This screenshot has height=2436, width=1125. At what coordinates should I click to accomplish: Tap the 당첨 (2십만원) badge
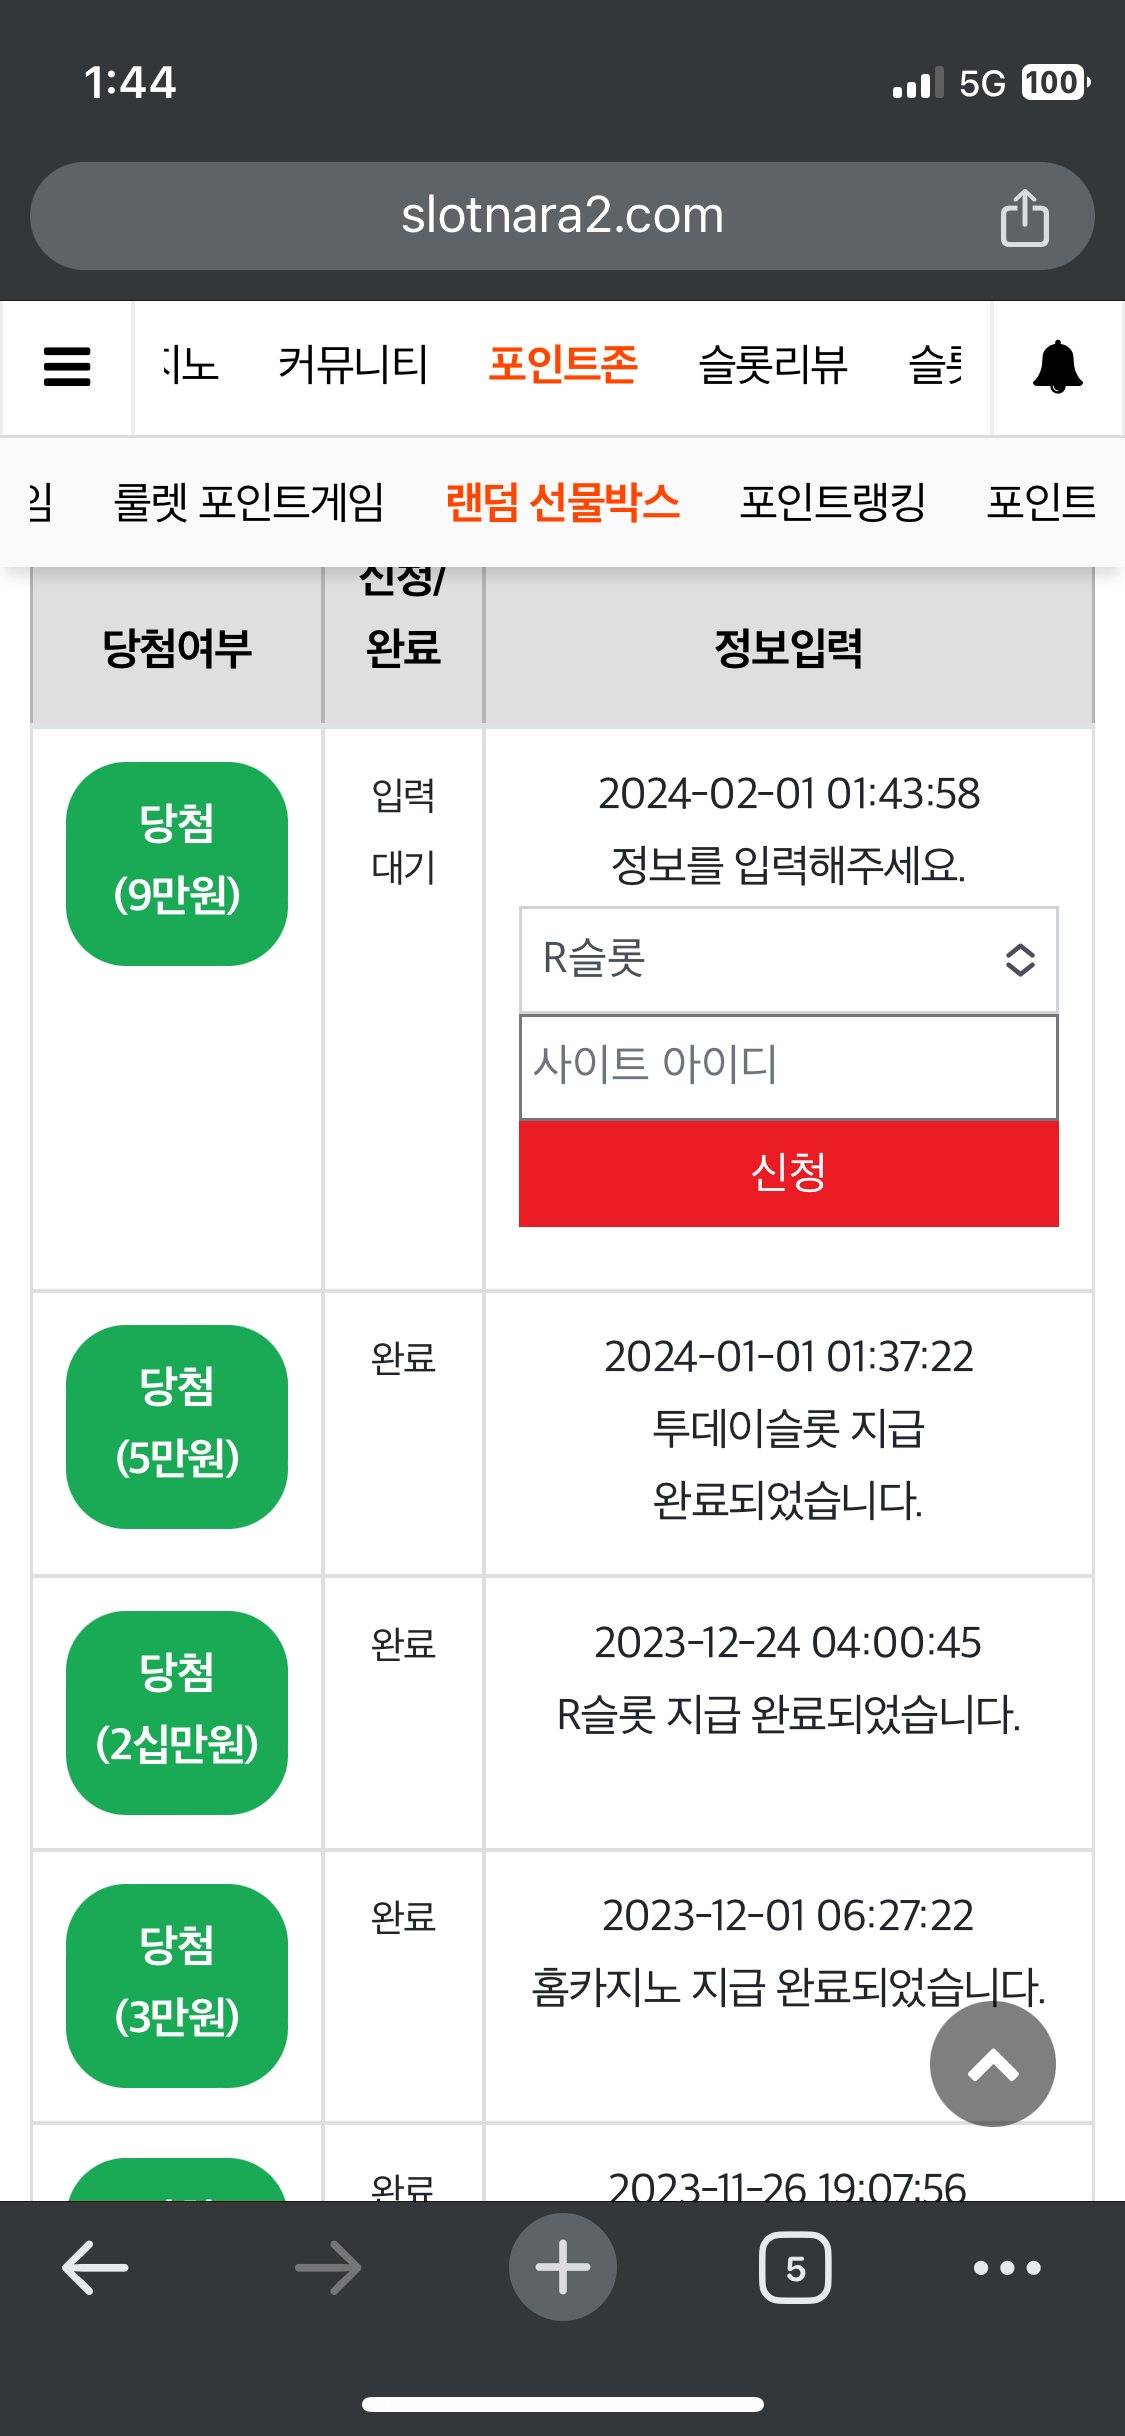[177, 1712]
